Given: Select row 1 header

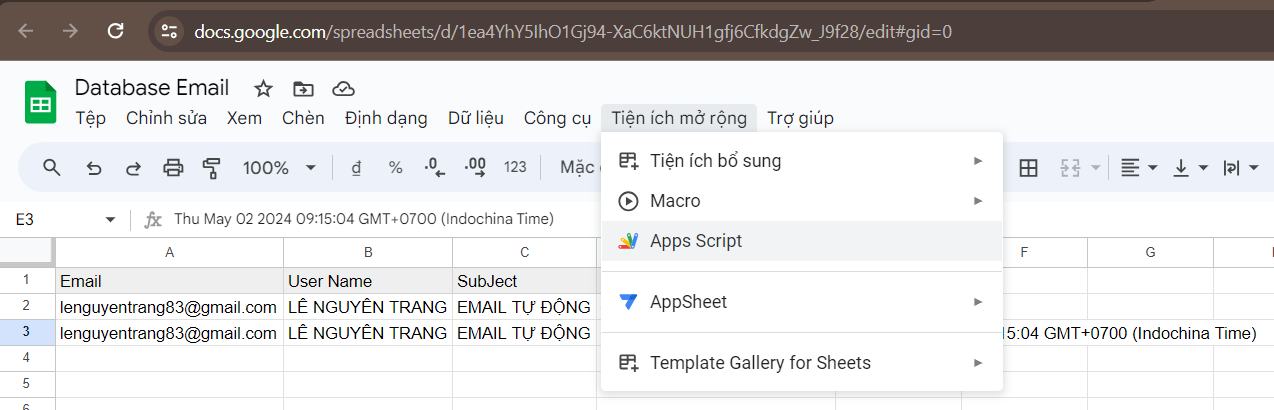Looking at the screenshot, I should [27, 281].
